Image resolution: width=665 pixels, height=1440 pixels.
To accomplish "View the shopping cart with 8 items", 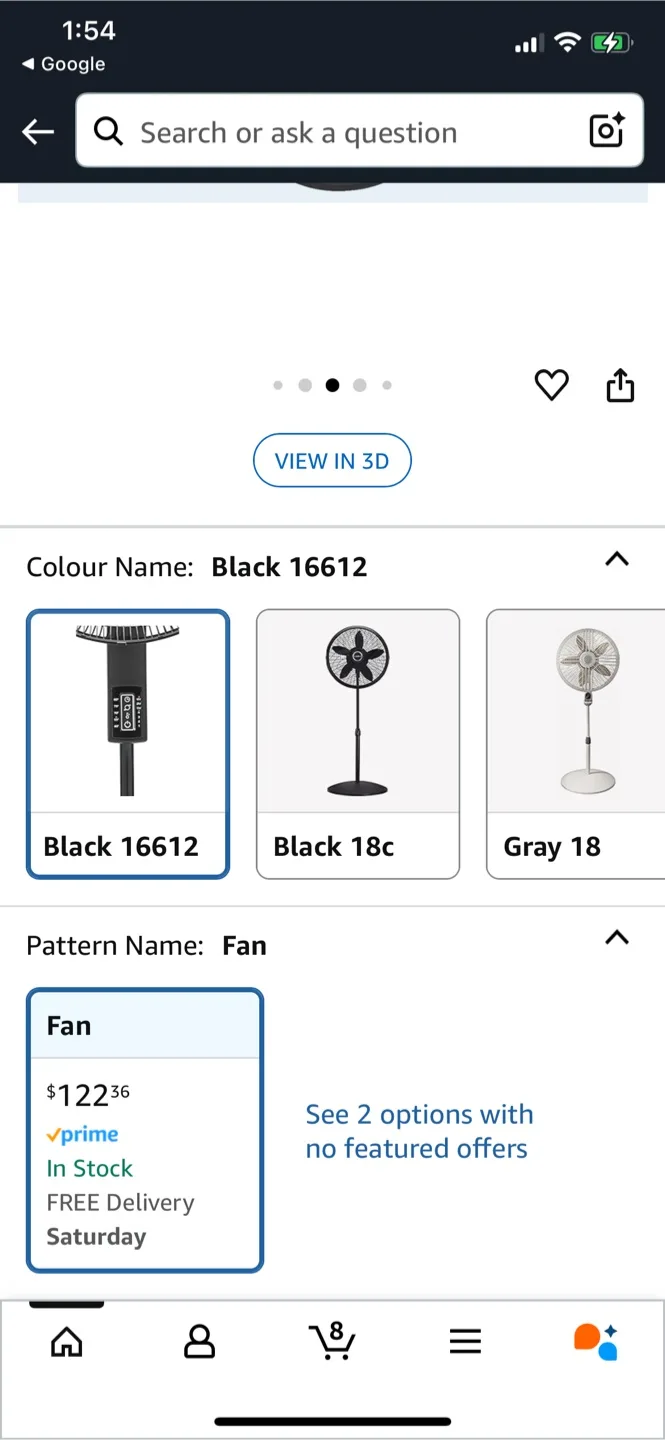I will 332,1342.
